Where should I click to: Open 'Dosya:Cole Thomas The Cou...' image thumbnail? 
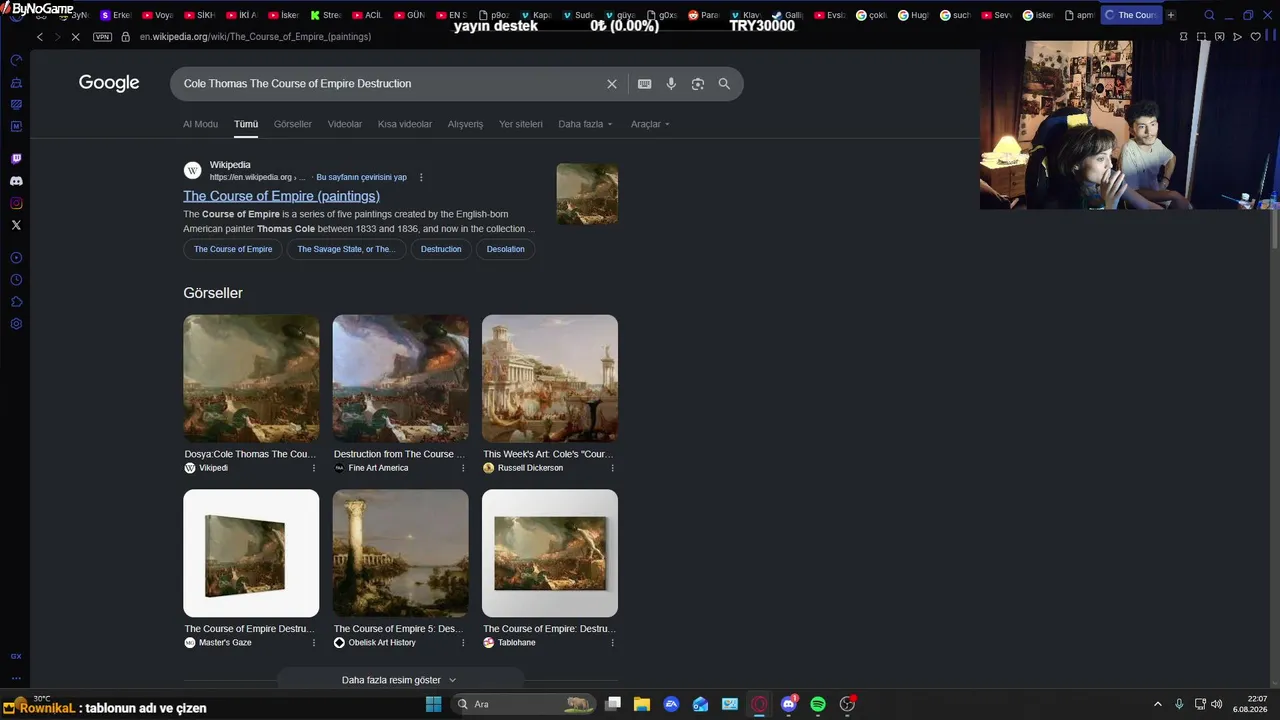251,379
